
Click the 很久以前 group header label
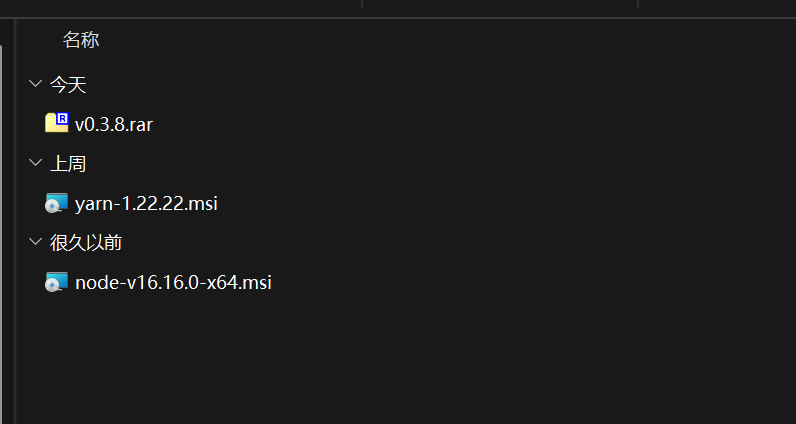[x=86, y=243]
